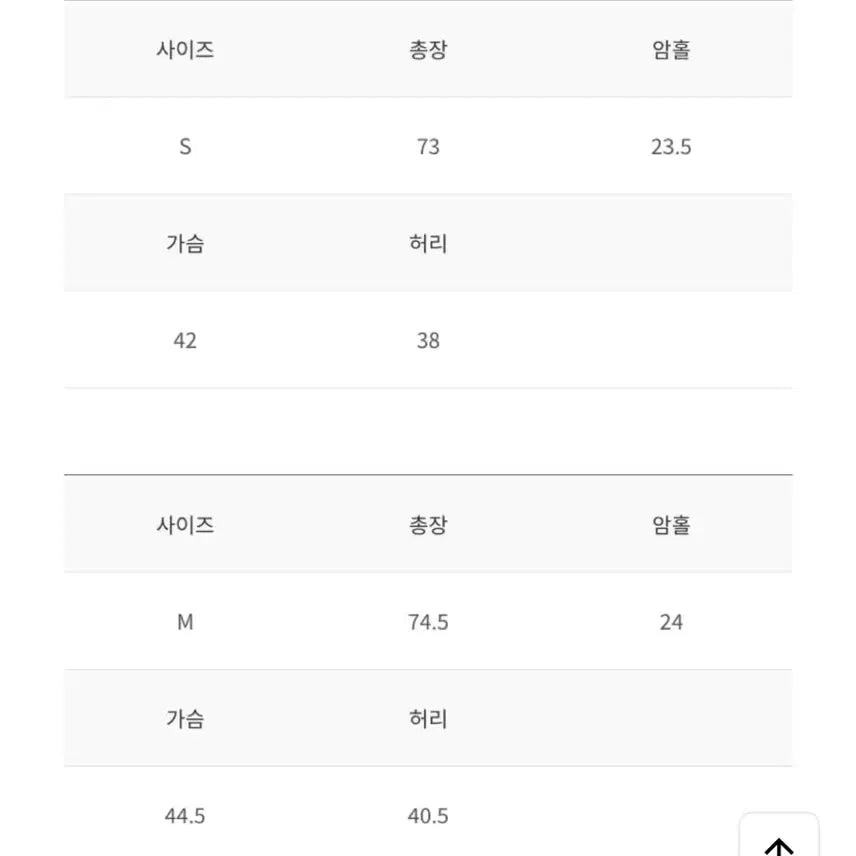Click the first 암홀 header cell

[671, 50]
